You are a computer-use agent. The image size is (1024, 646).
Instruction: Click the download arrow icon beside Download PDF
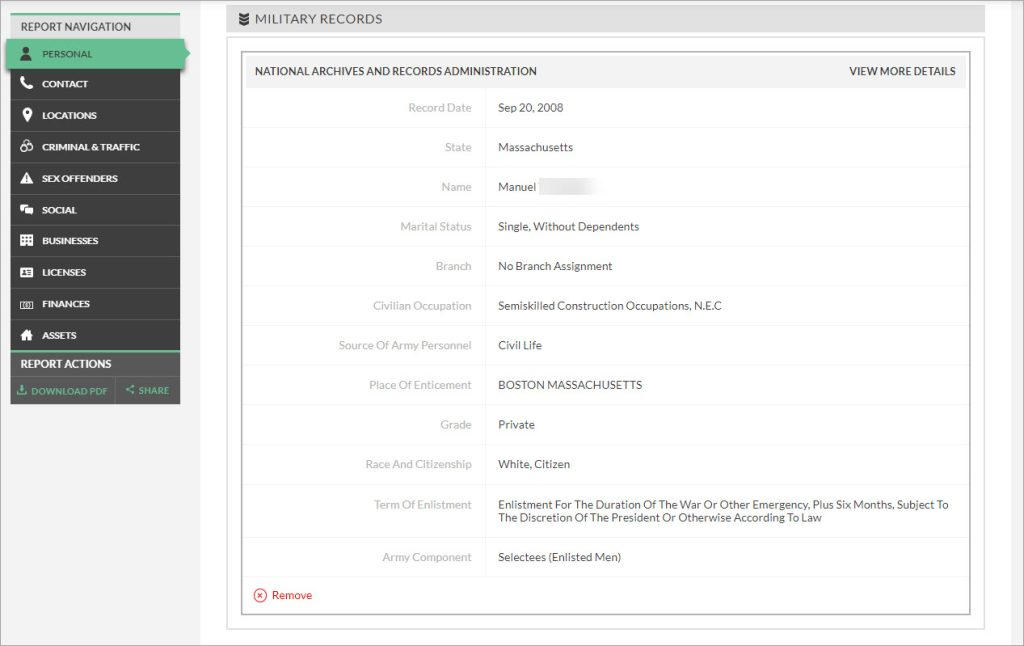point(22,390)
